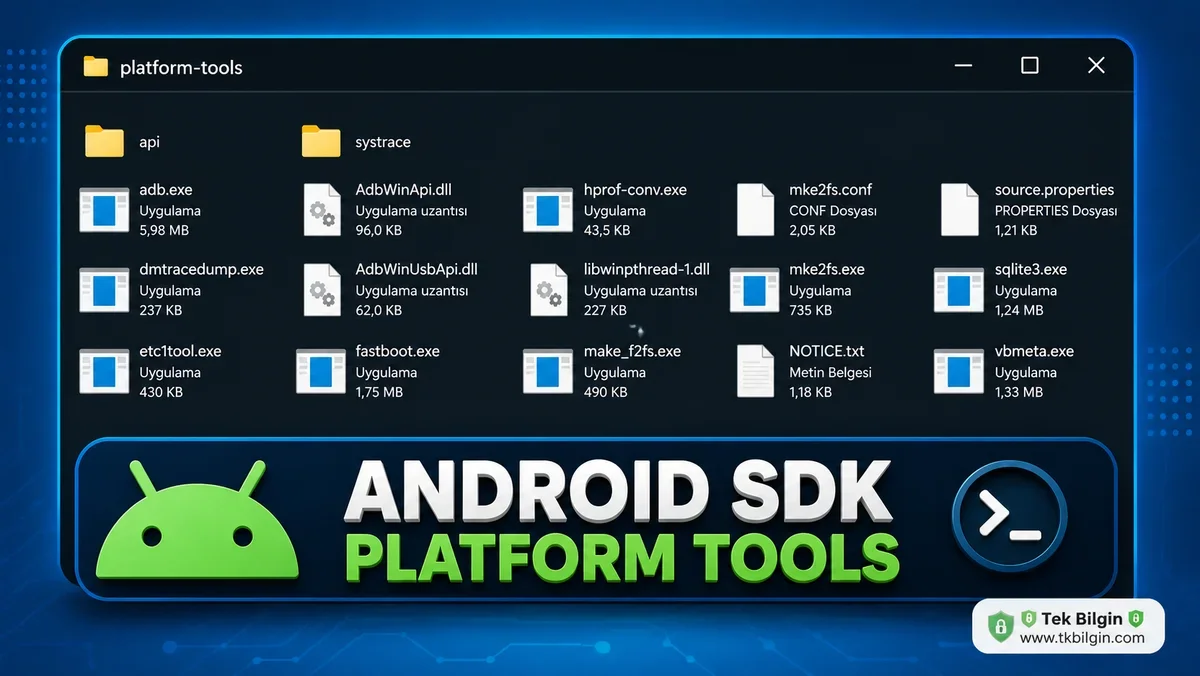Click the 'api' folder name

click(149, 143)
